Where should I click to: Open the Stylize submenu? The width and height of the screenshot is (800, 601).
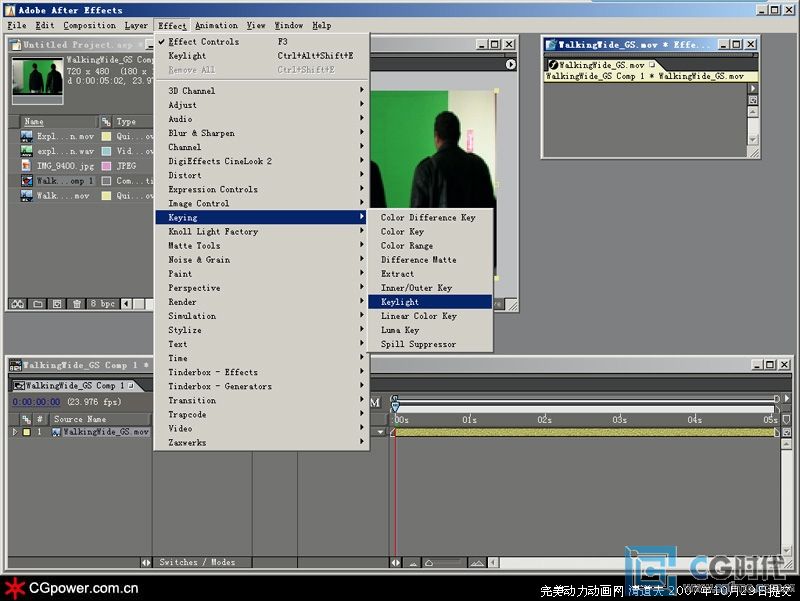pyautogui.click(x=262, y=330)
